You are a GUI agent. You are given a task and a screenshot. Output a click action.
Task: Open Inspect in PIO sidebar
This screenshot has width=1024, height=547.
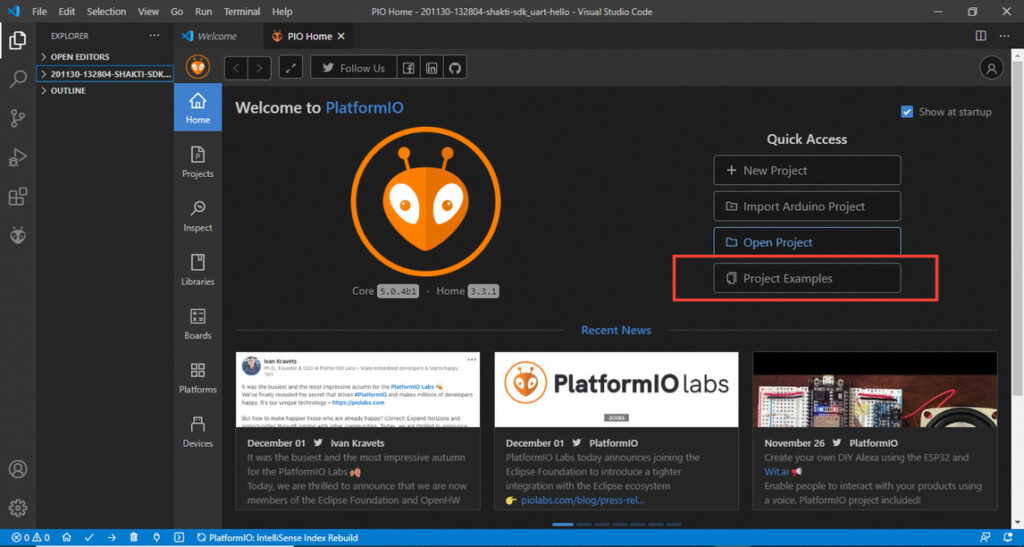pos(198,216)
